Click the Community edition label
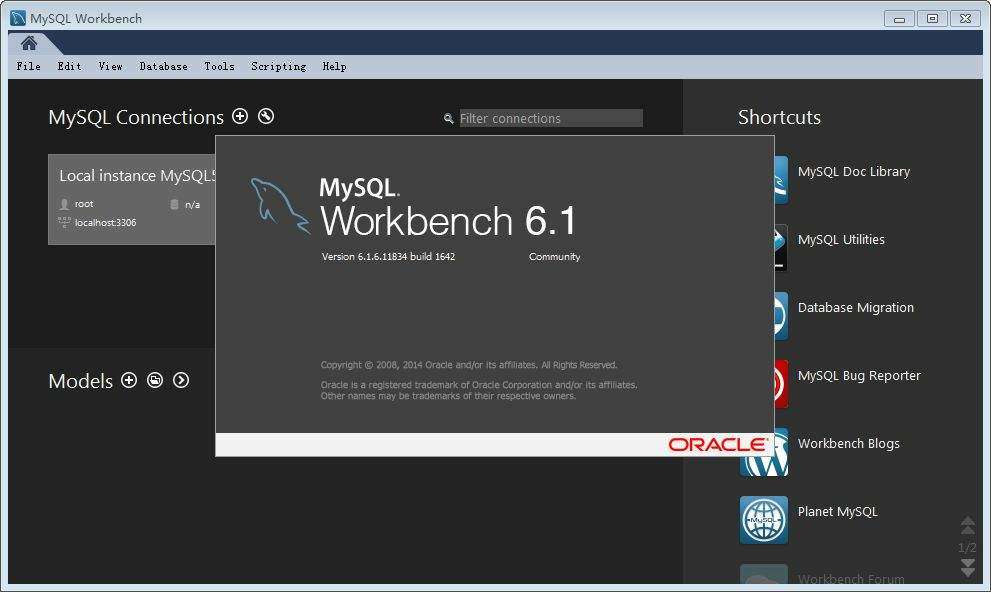991x592 pixels. pos(554,257)
